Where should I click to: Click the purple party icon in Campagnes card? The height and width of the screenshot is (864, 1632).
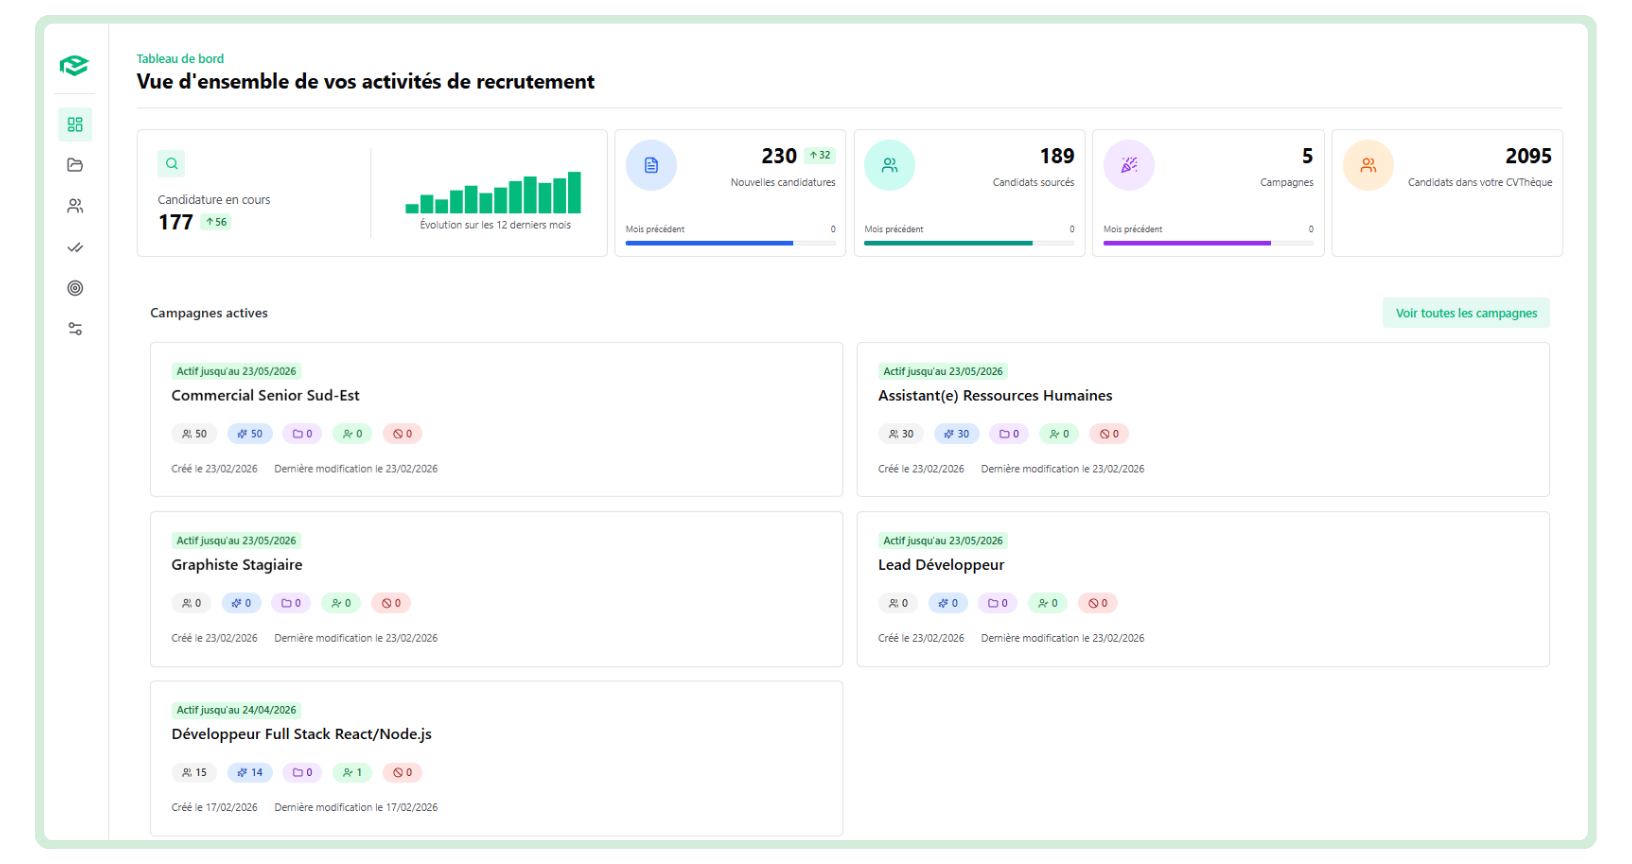coord(1129,165)
